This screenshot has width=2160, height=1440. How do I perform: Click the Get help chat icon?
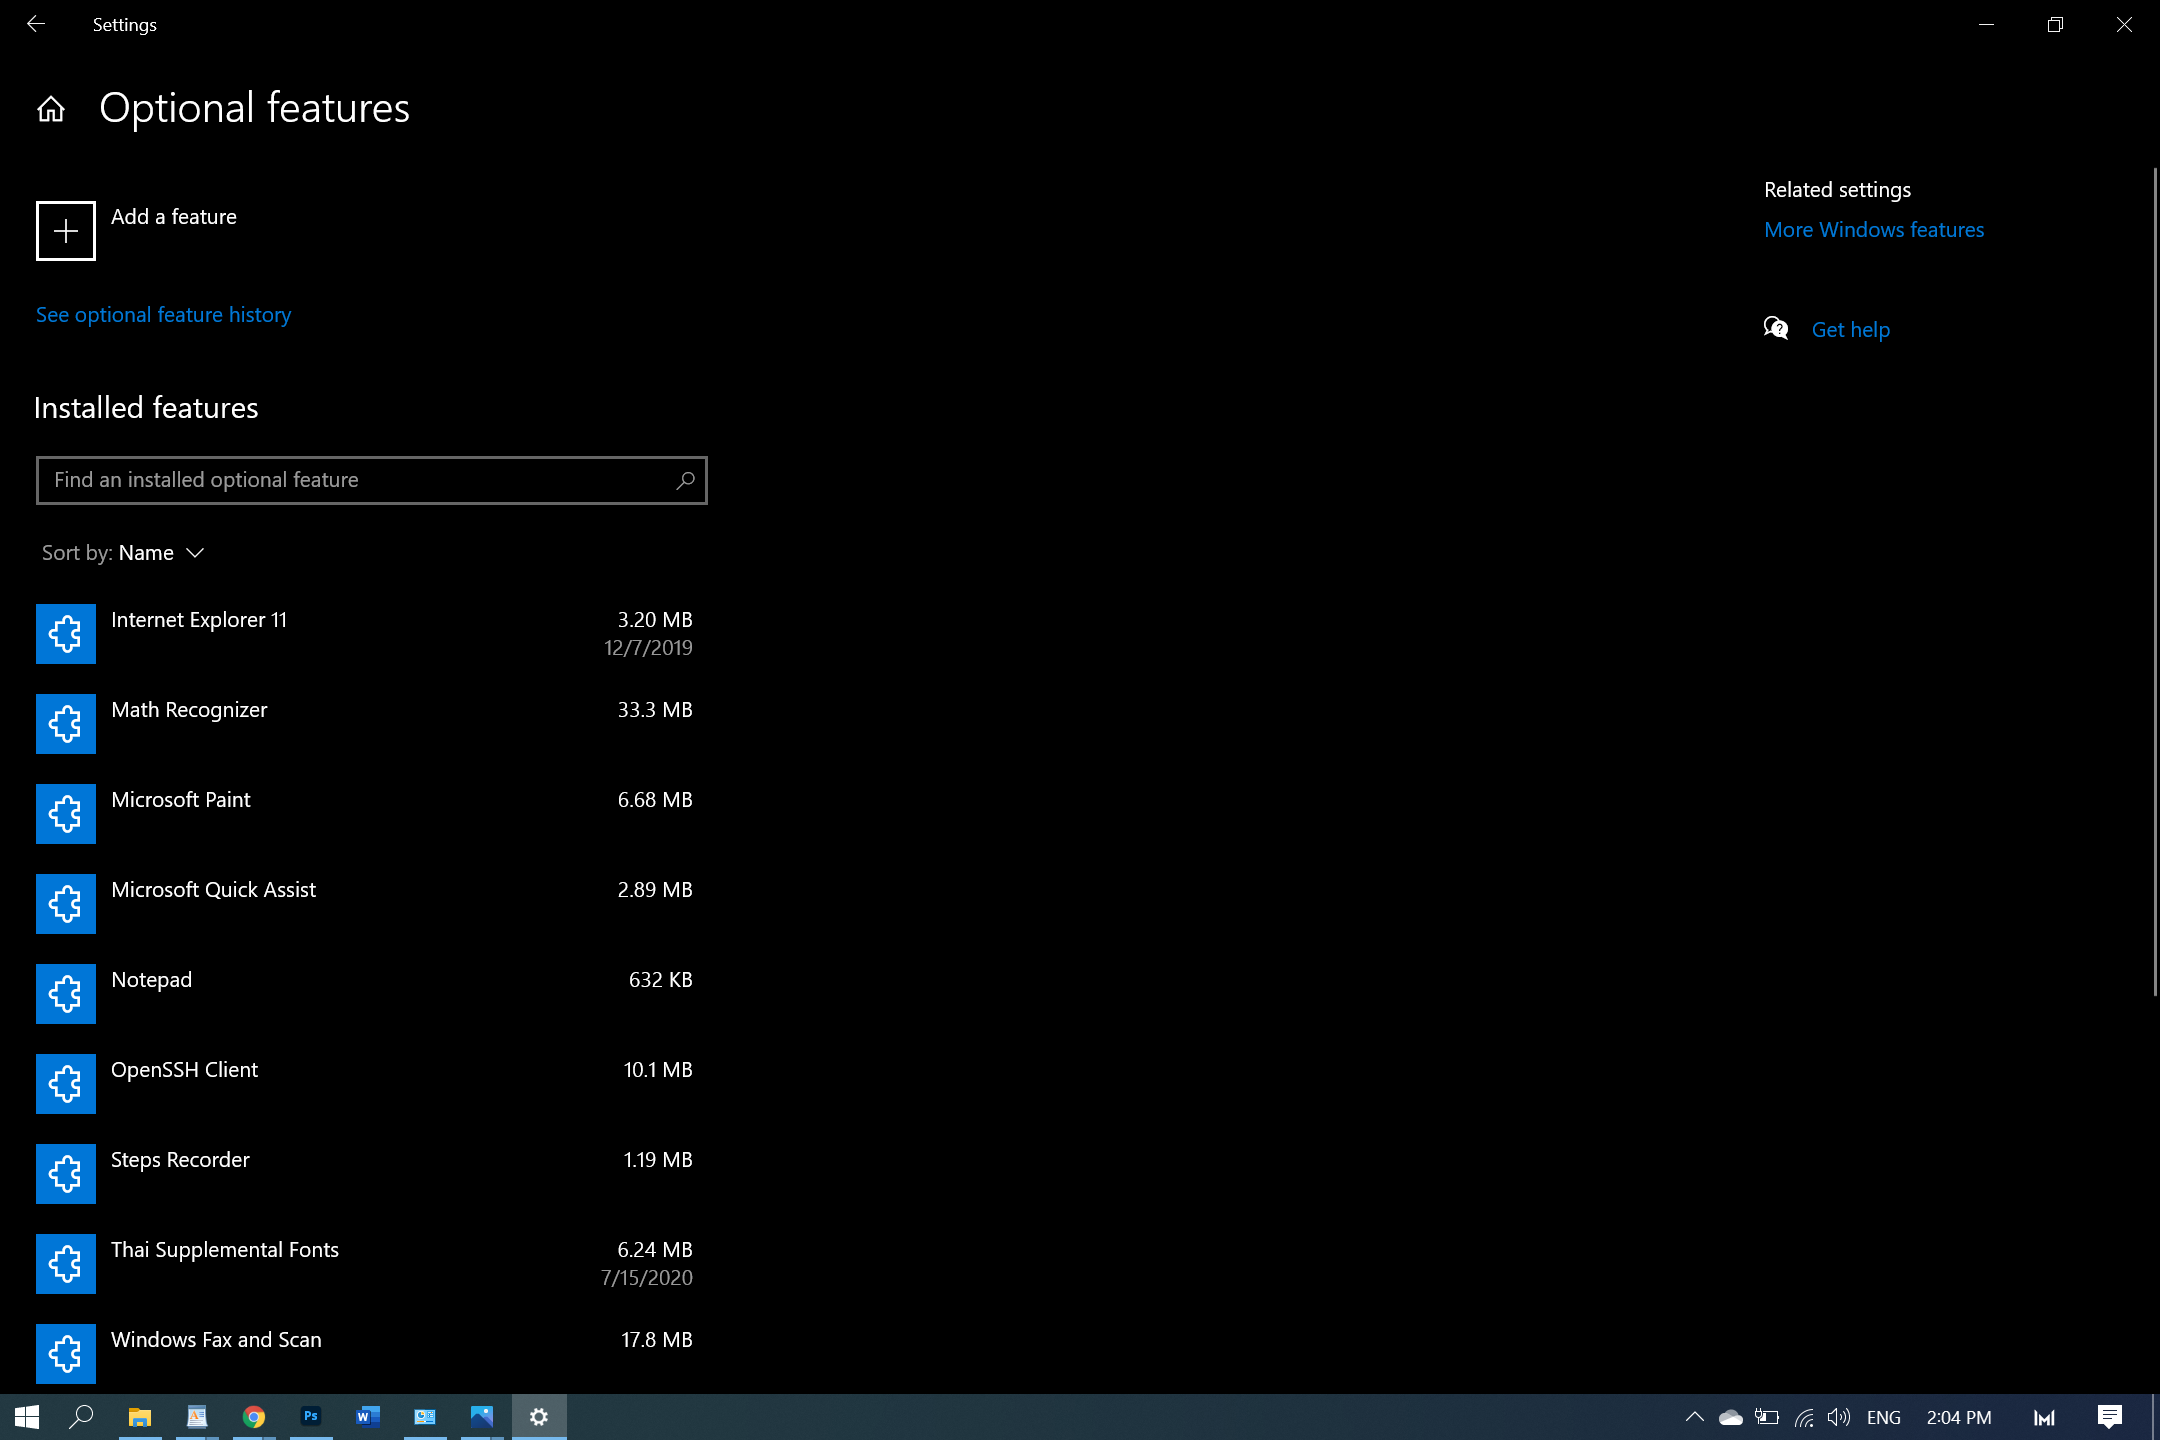point(1776,329)
